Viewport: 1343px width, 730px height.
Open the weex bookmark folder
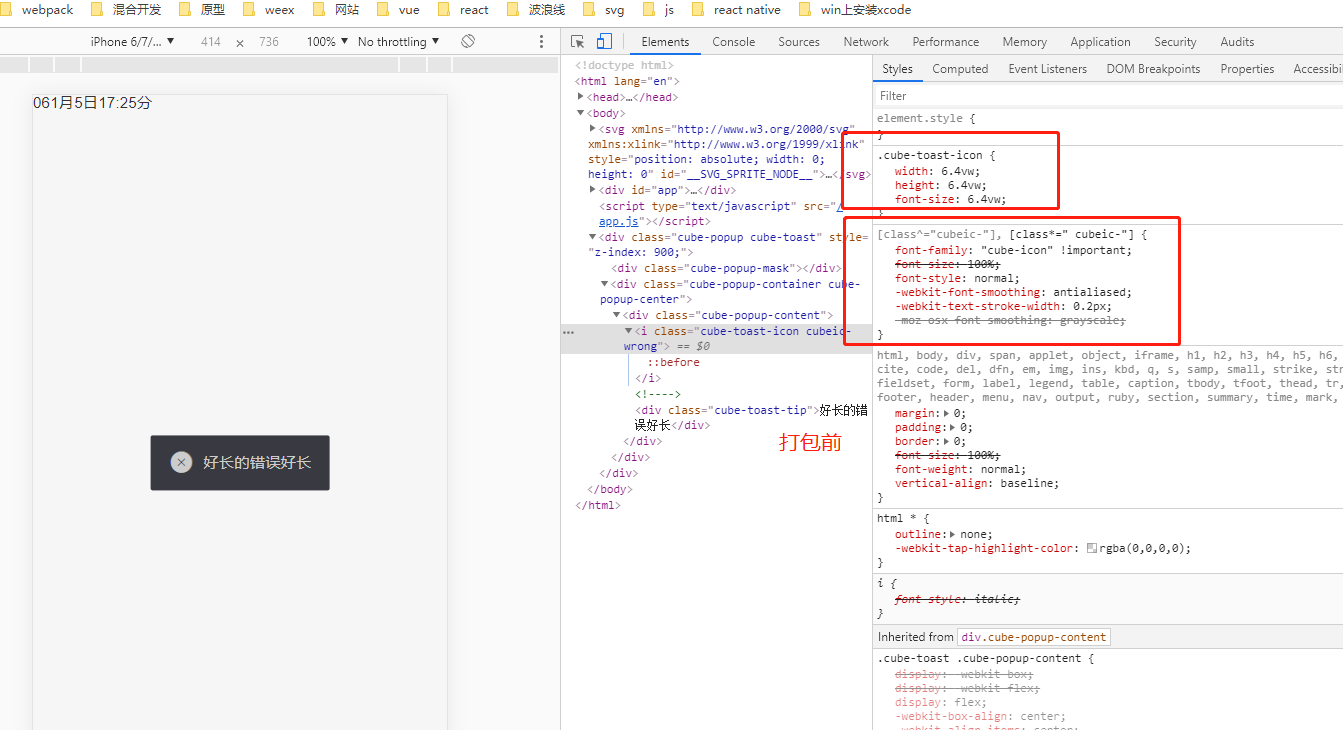tap(270, 10)
